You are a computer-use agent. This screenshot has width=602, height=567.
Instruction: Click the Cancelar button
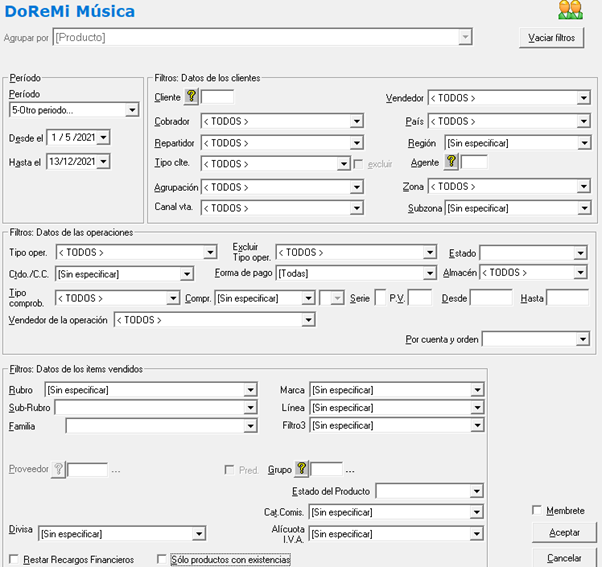point(564,557)
